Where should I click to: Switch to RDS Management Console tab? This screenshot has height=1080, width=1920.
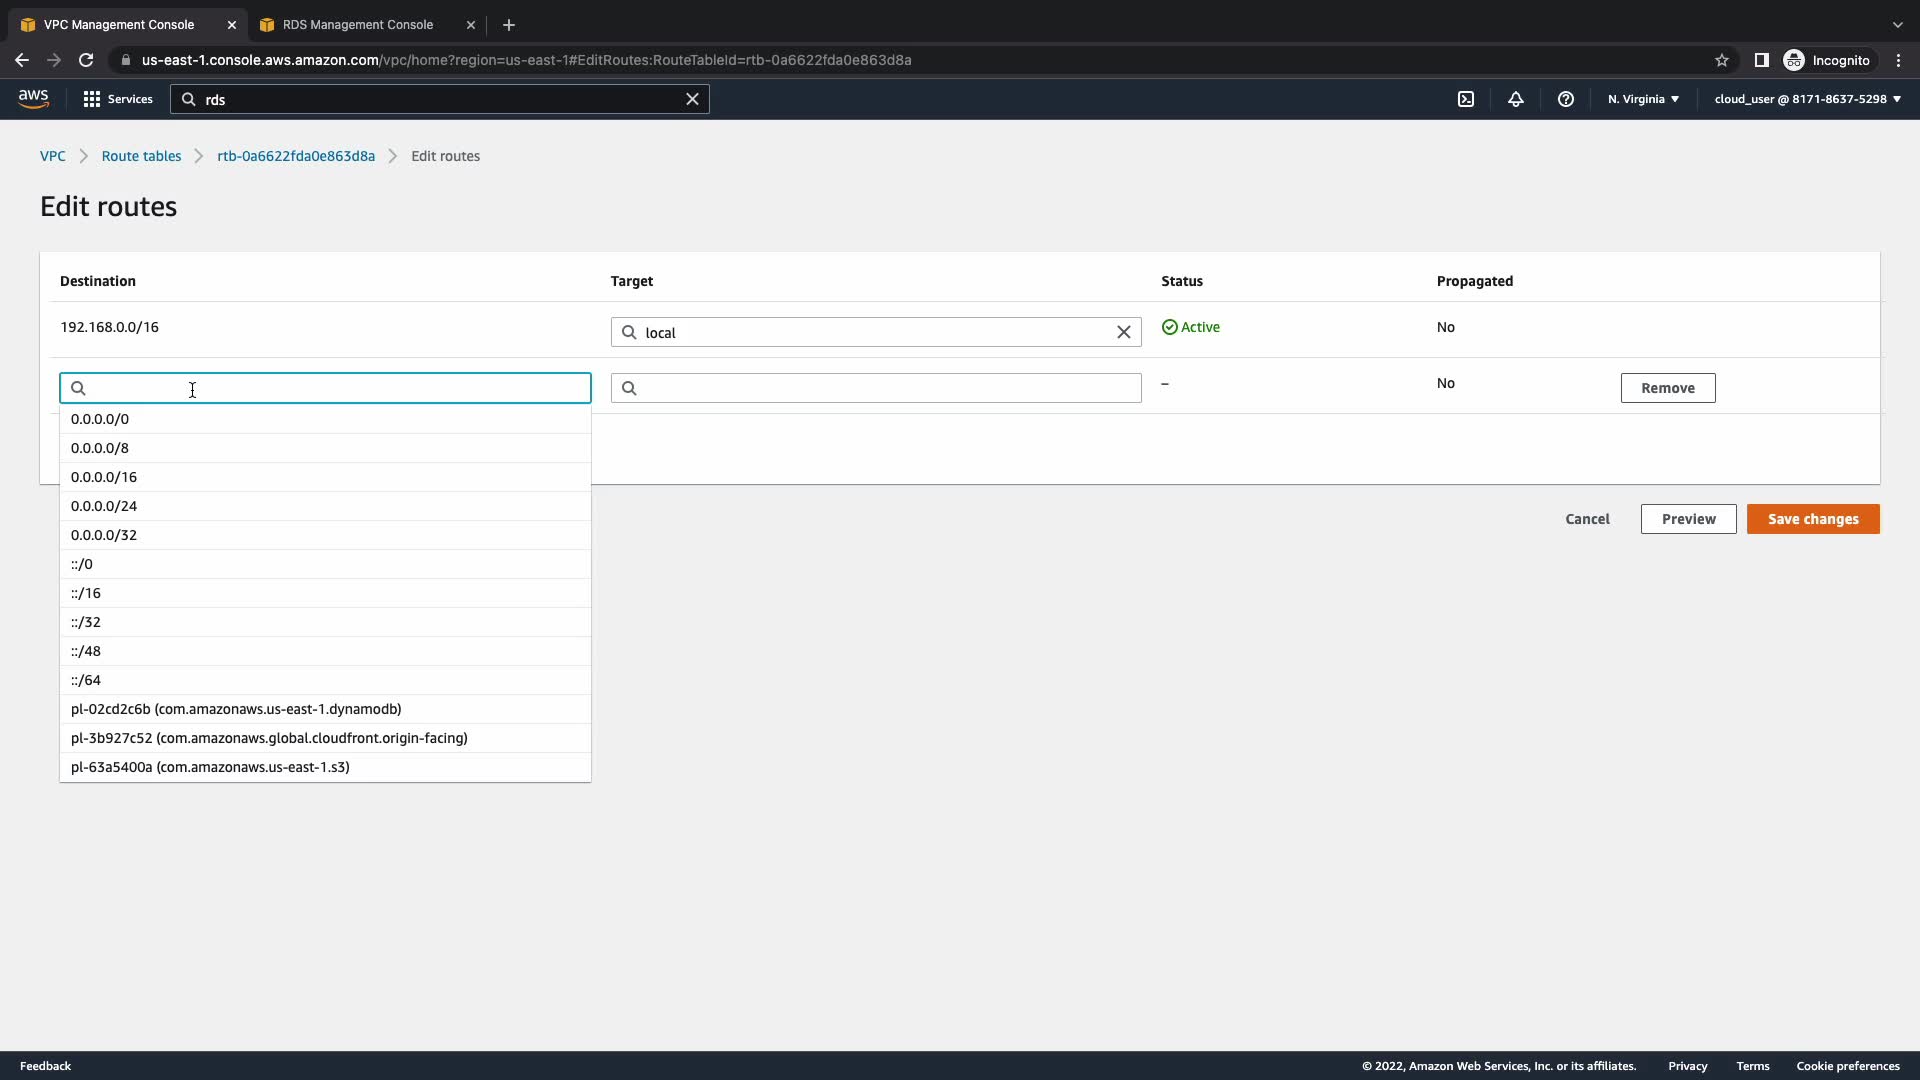[x=358, y=25]
